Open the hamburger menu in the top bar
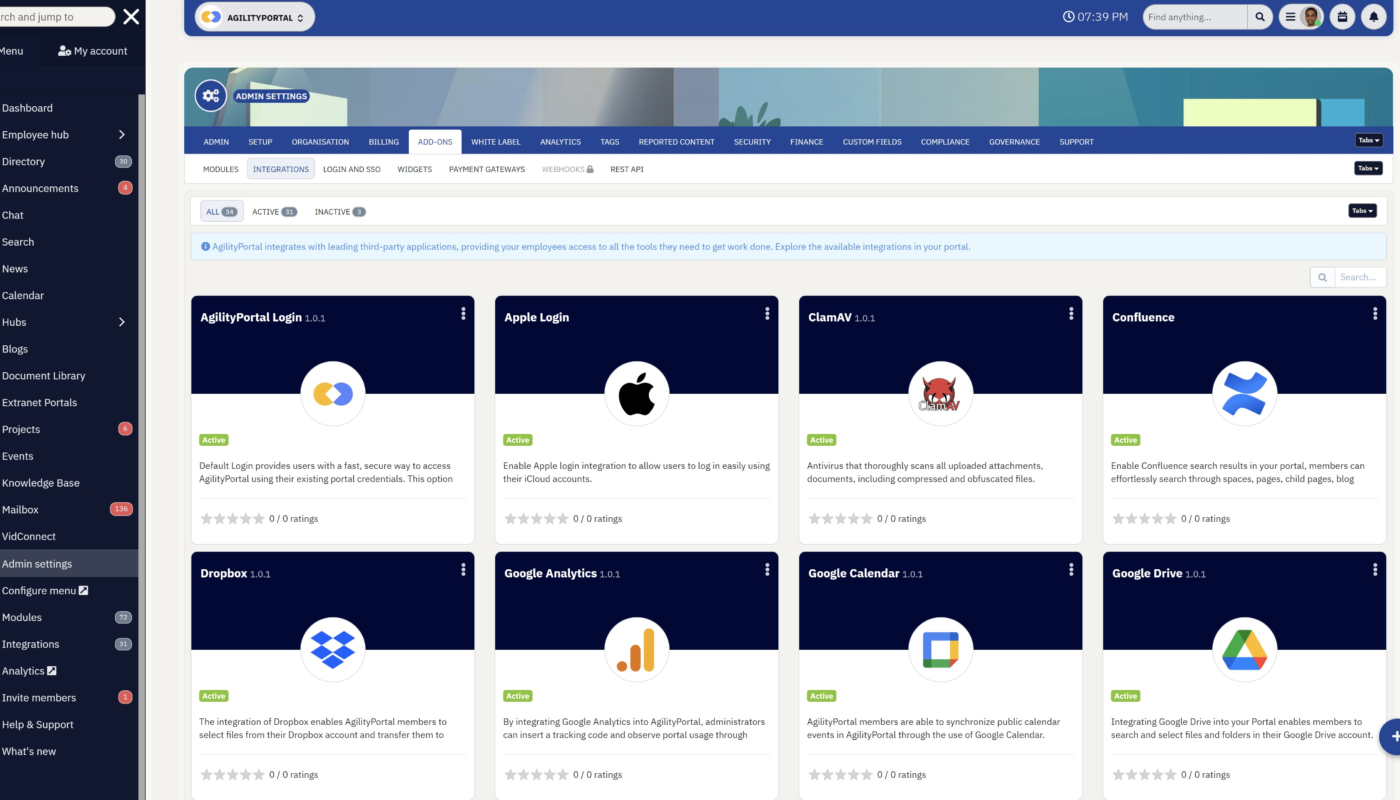Viewport: 1400px width, 800px height. tap(1290, 17)
